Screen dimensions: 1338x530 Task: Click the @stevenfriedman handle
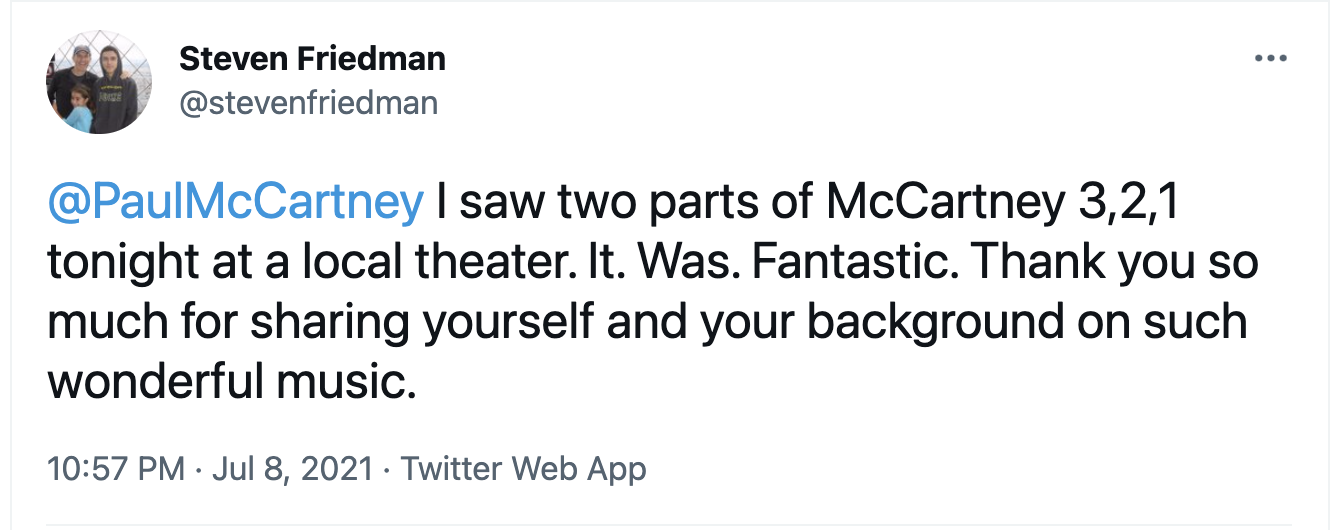point(308,101)
